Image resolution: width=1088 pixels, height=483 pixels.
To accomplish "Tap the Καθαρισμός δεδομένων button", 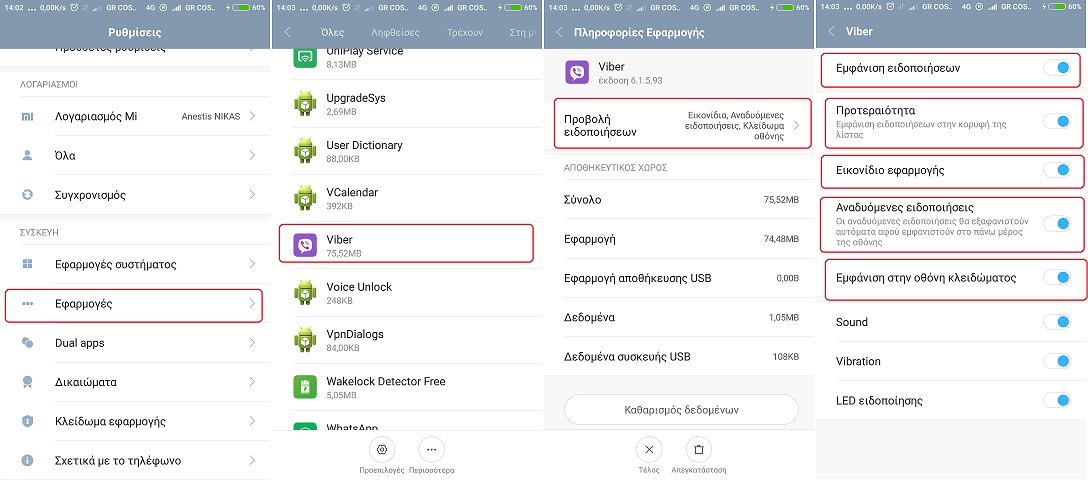I will point(681,409).
